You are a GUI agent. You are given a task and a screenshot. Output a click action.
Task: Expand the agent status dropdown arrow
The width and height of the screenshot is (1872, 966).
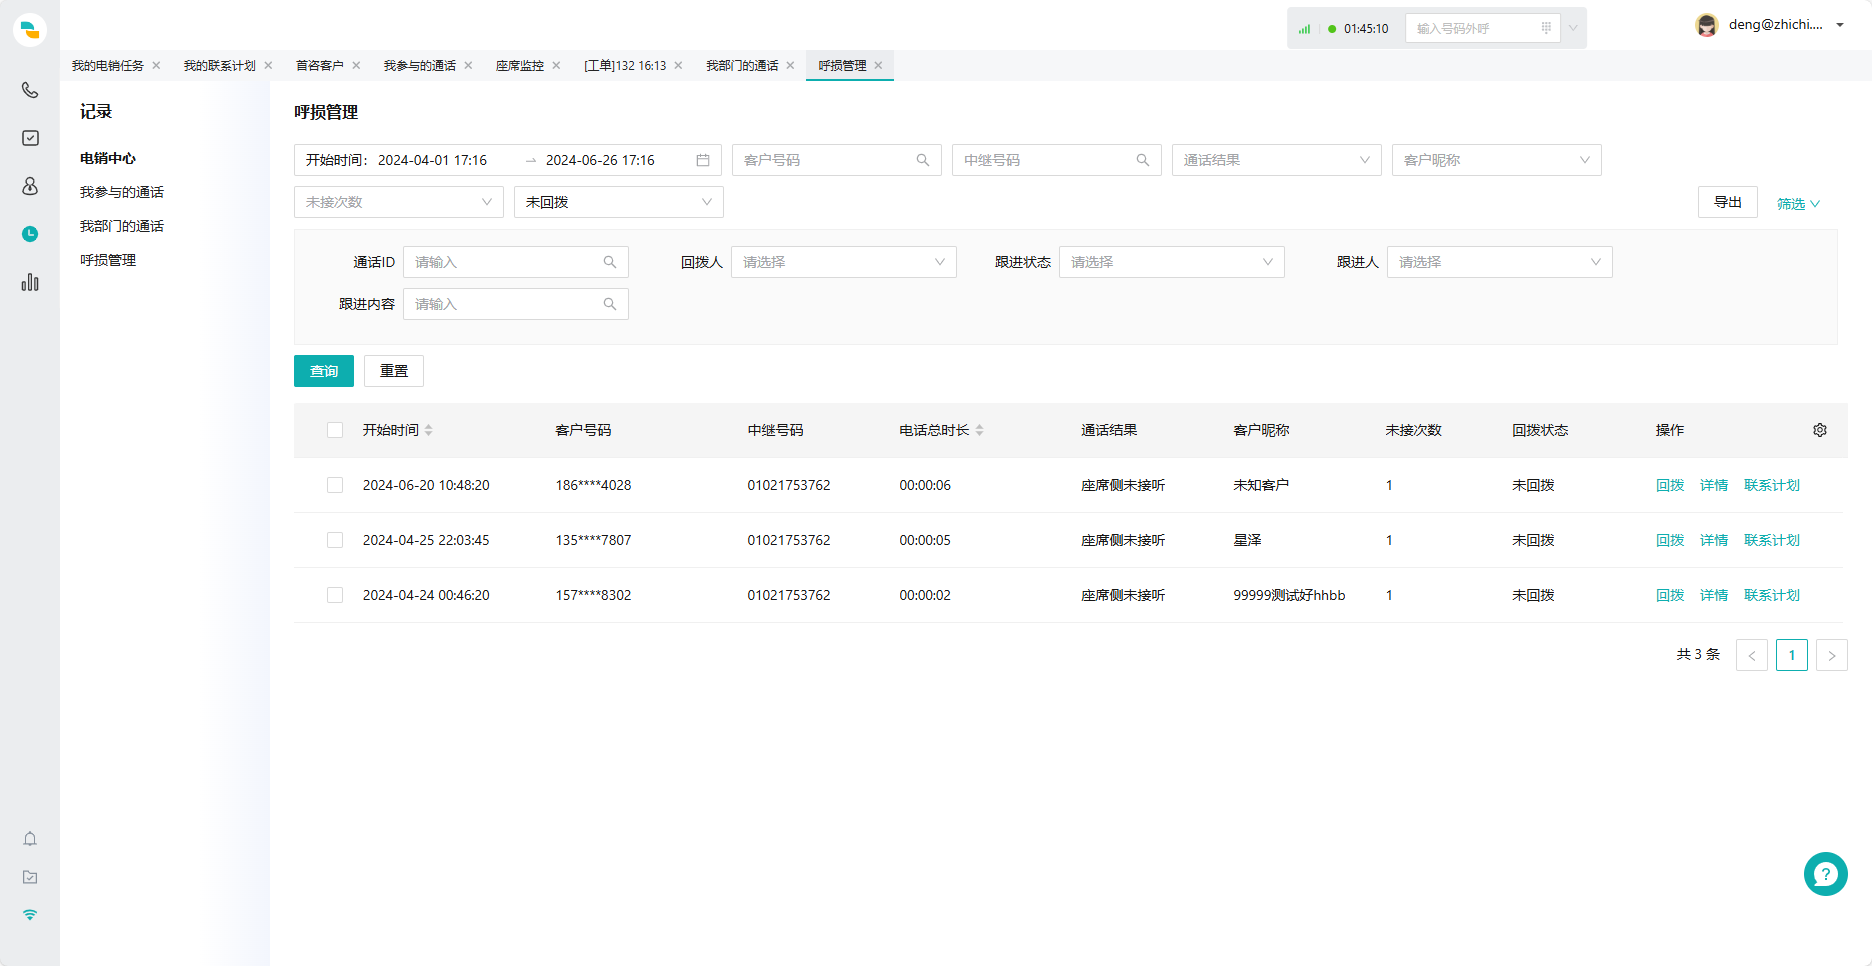1573,28
